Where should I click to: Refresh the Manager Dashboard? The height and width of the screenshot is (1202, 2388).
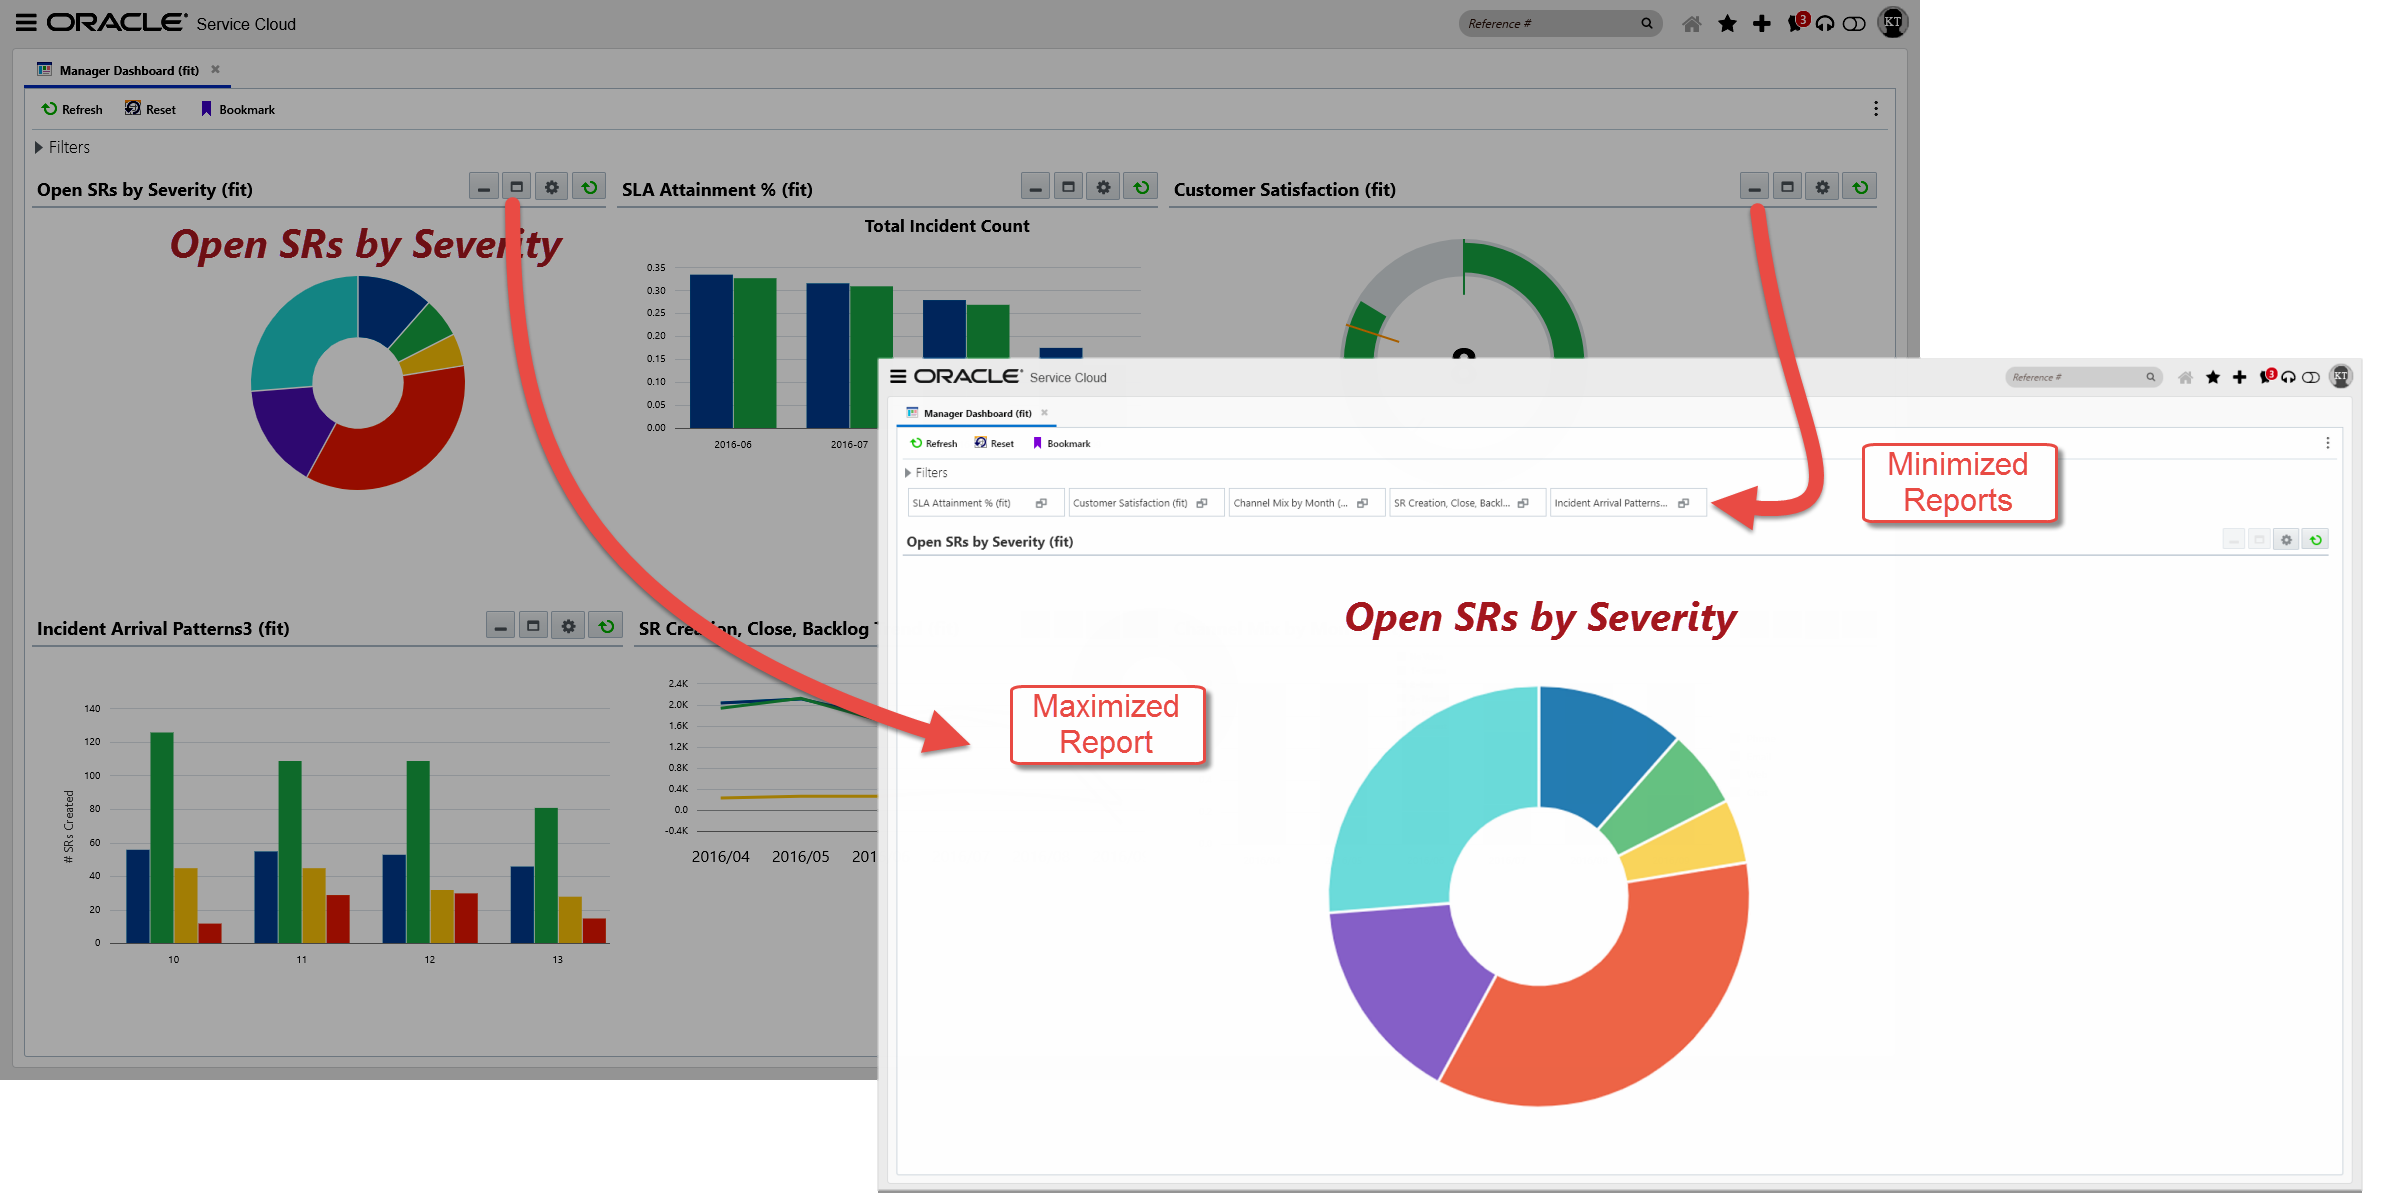coord(71,109)
